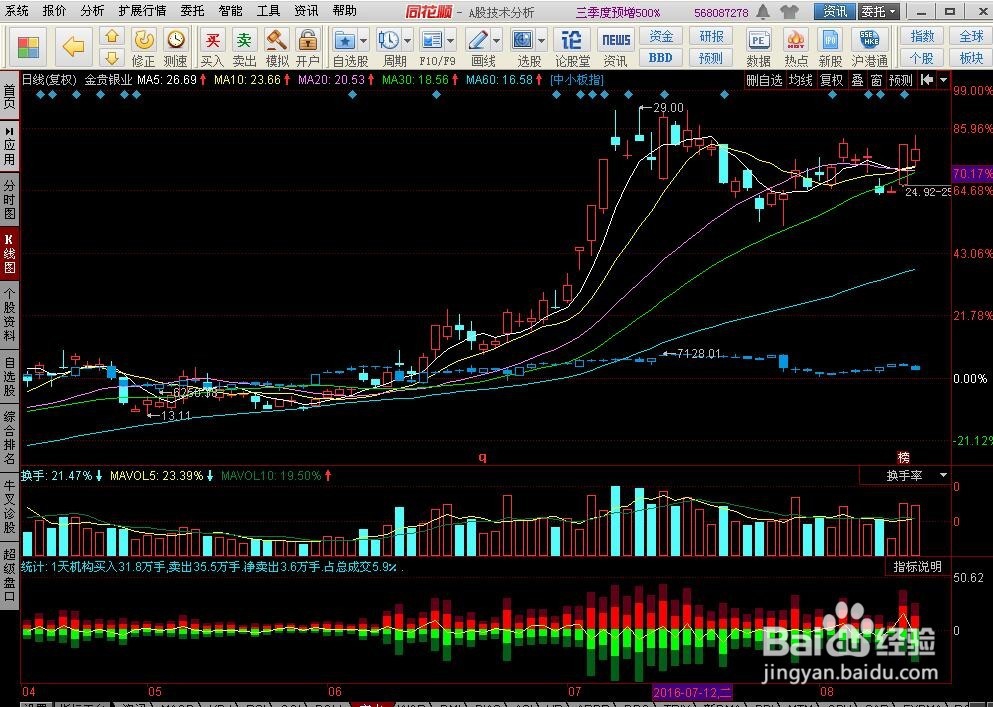This screenshot has width=993, height=707.
Task: Open the 自选股 watchlist folder icon
Action: [x=345, y=41]
